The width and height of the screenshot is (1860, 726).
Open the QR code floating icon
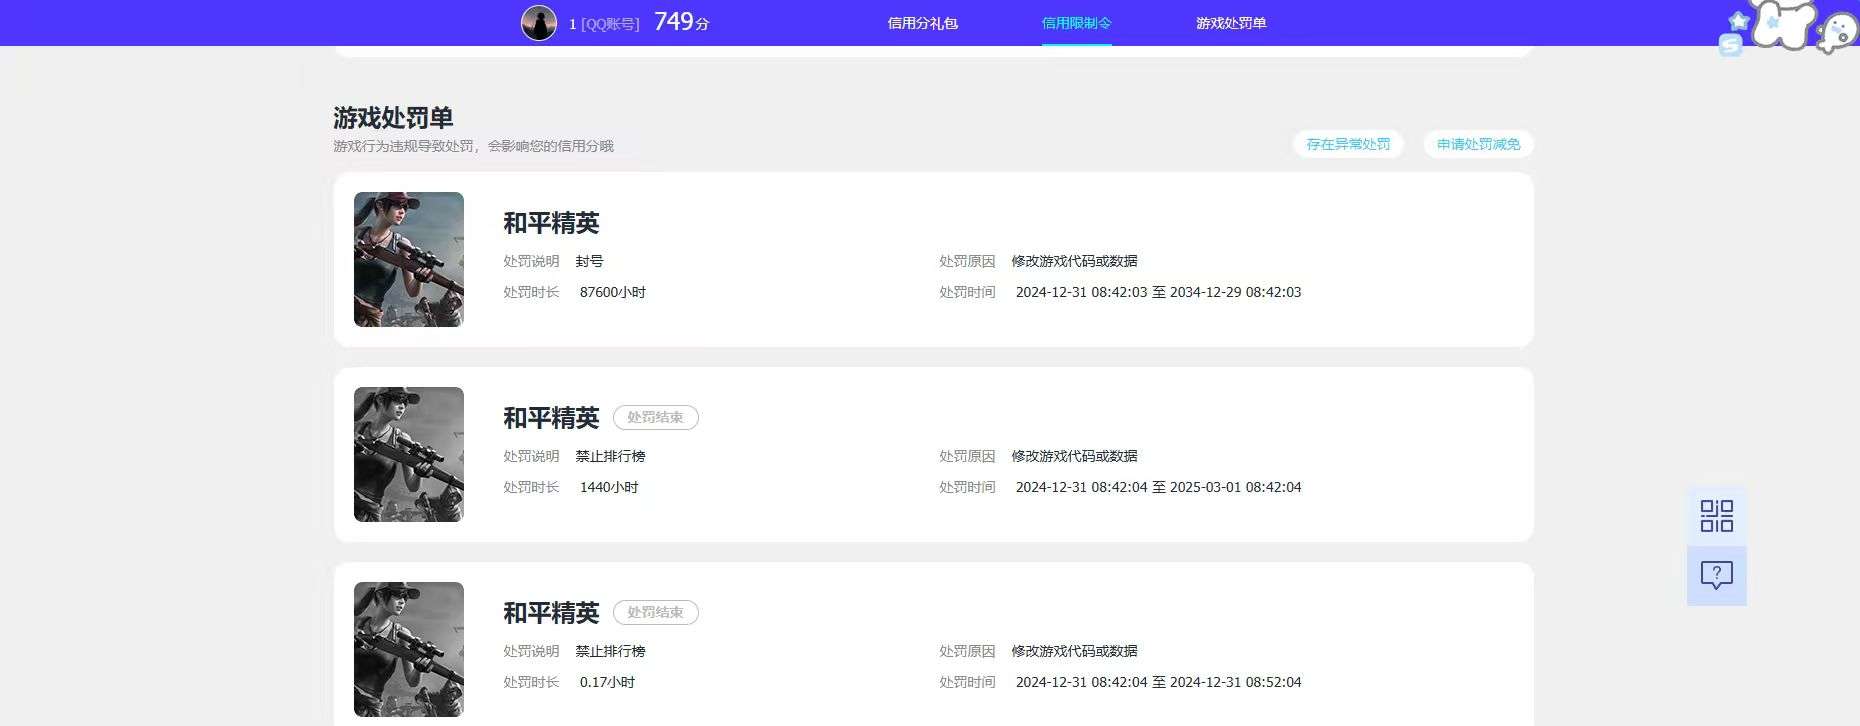(1716, 516)
